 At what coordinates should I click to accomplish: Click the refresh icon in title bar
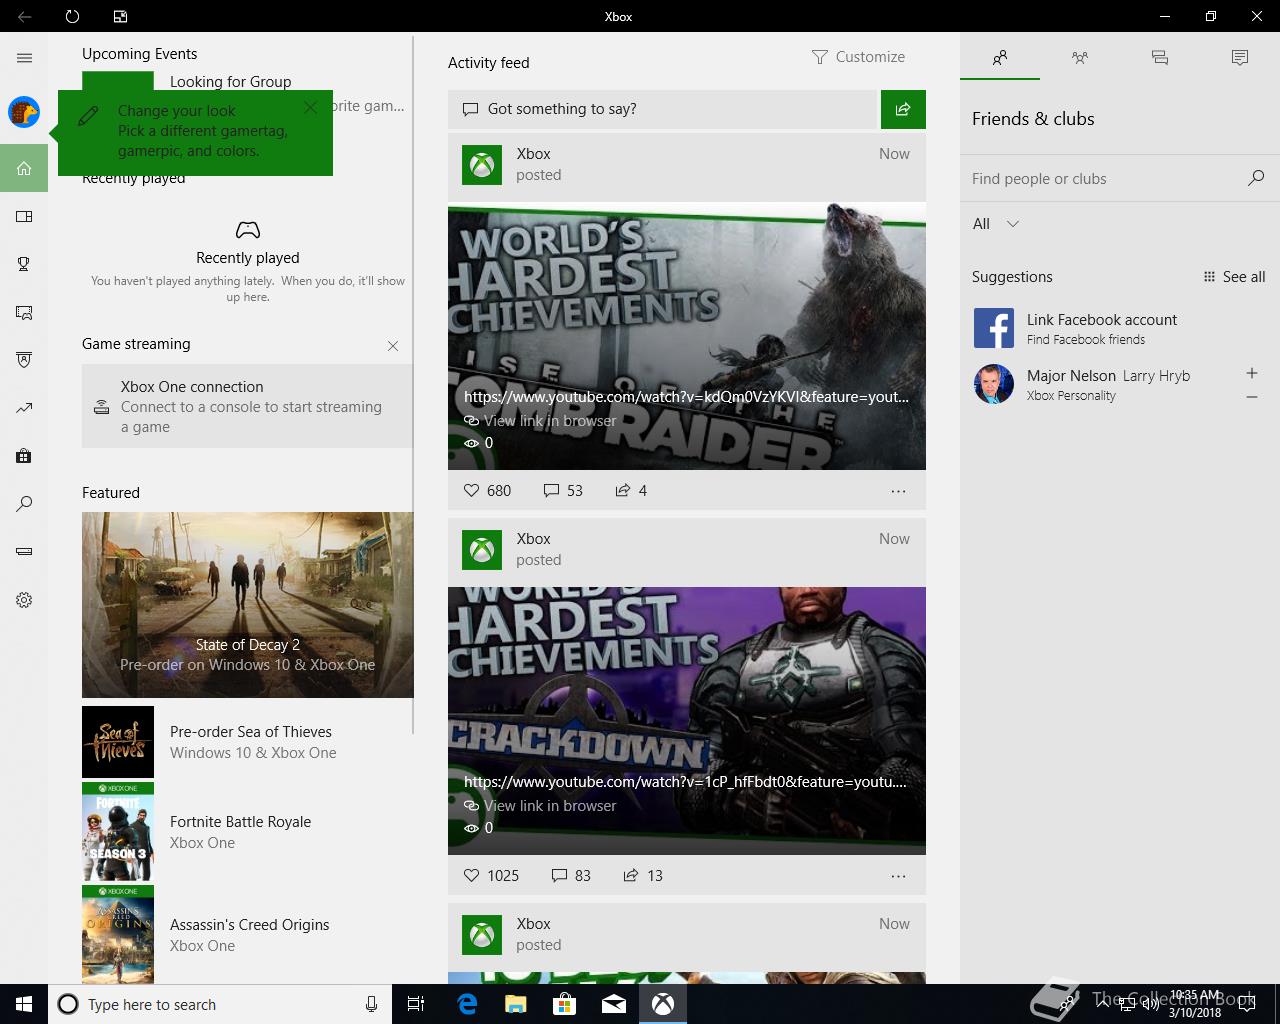pos(72,16)
